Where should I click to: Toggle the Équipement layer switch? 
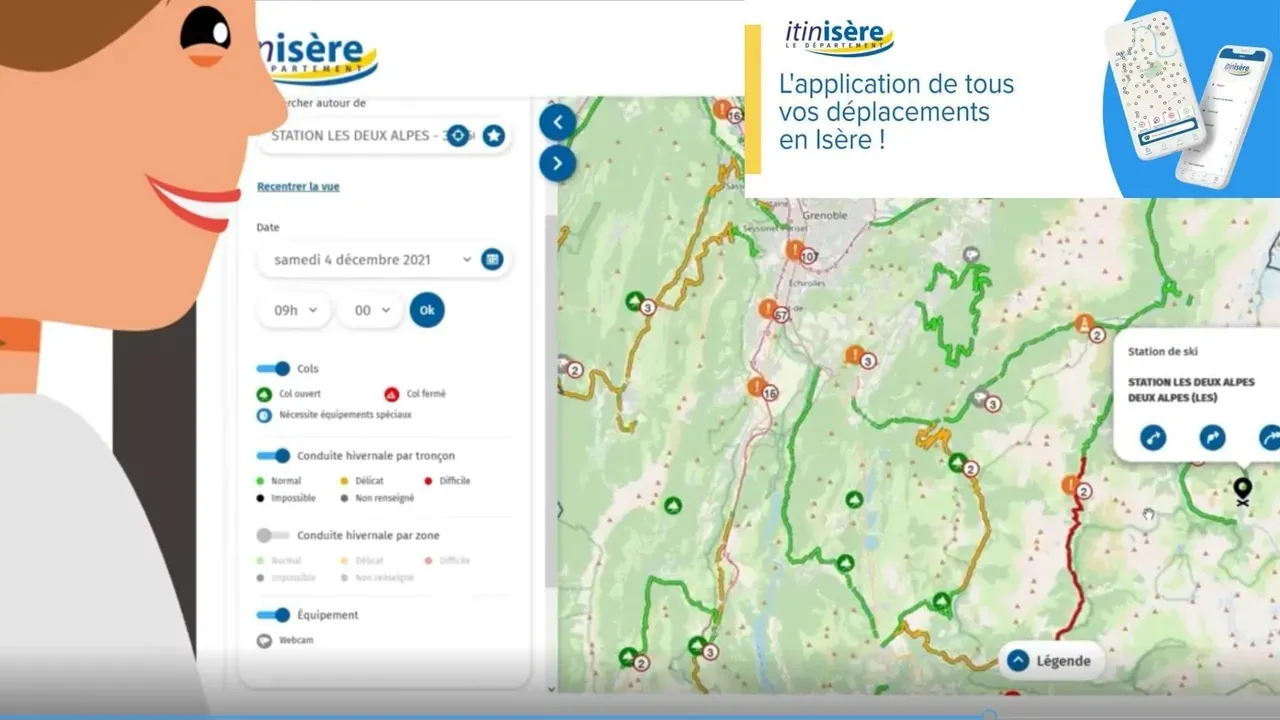pos(273,615)
